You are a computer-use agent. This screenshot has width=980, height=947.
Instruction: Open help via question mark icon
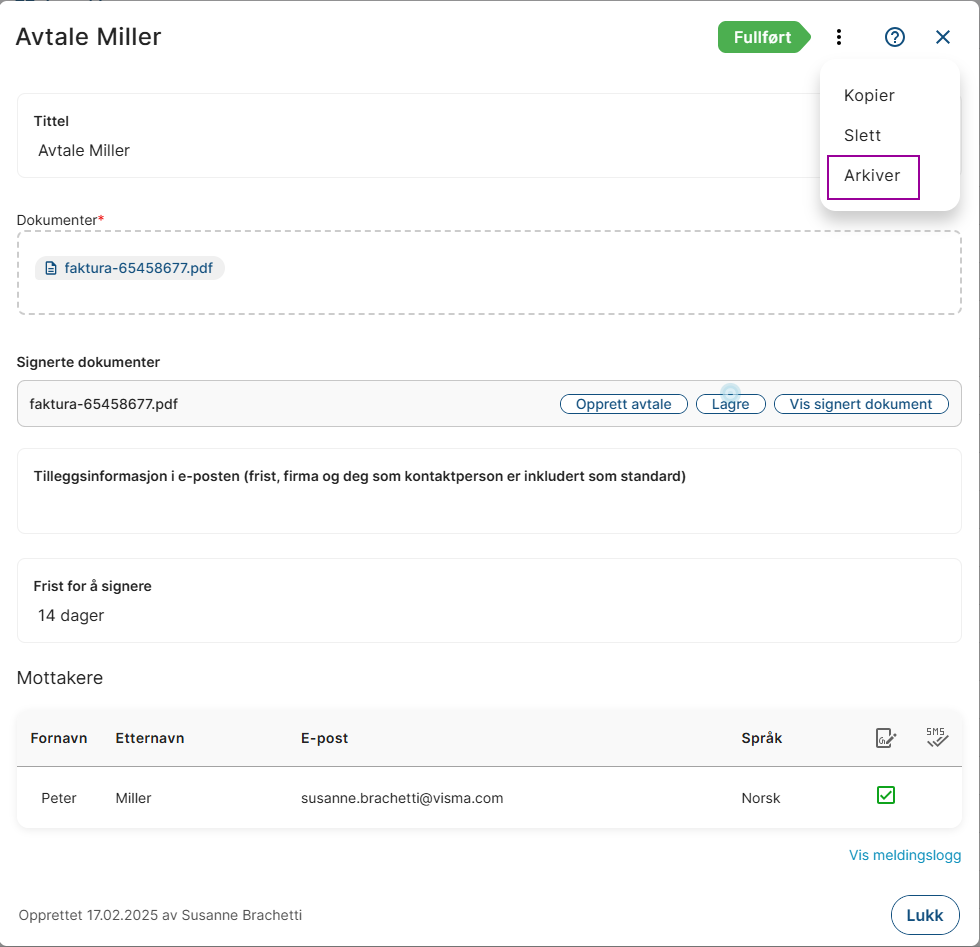[895, 37]
